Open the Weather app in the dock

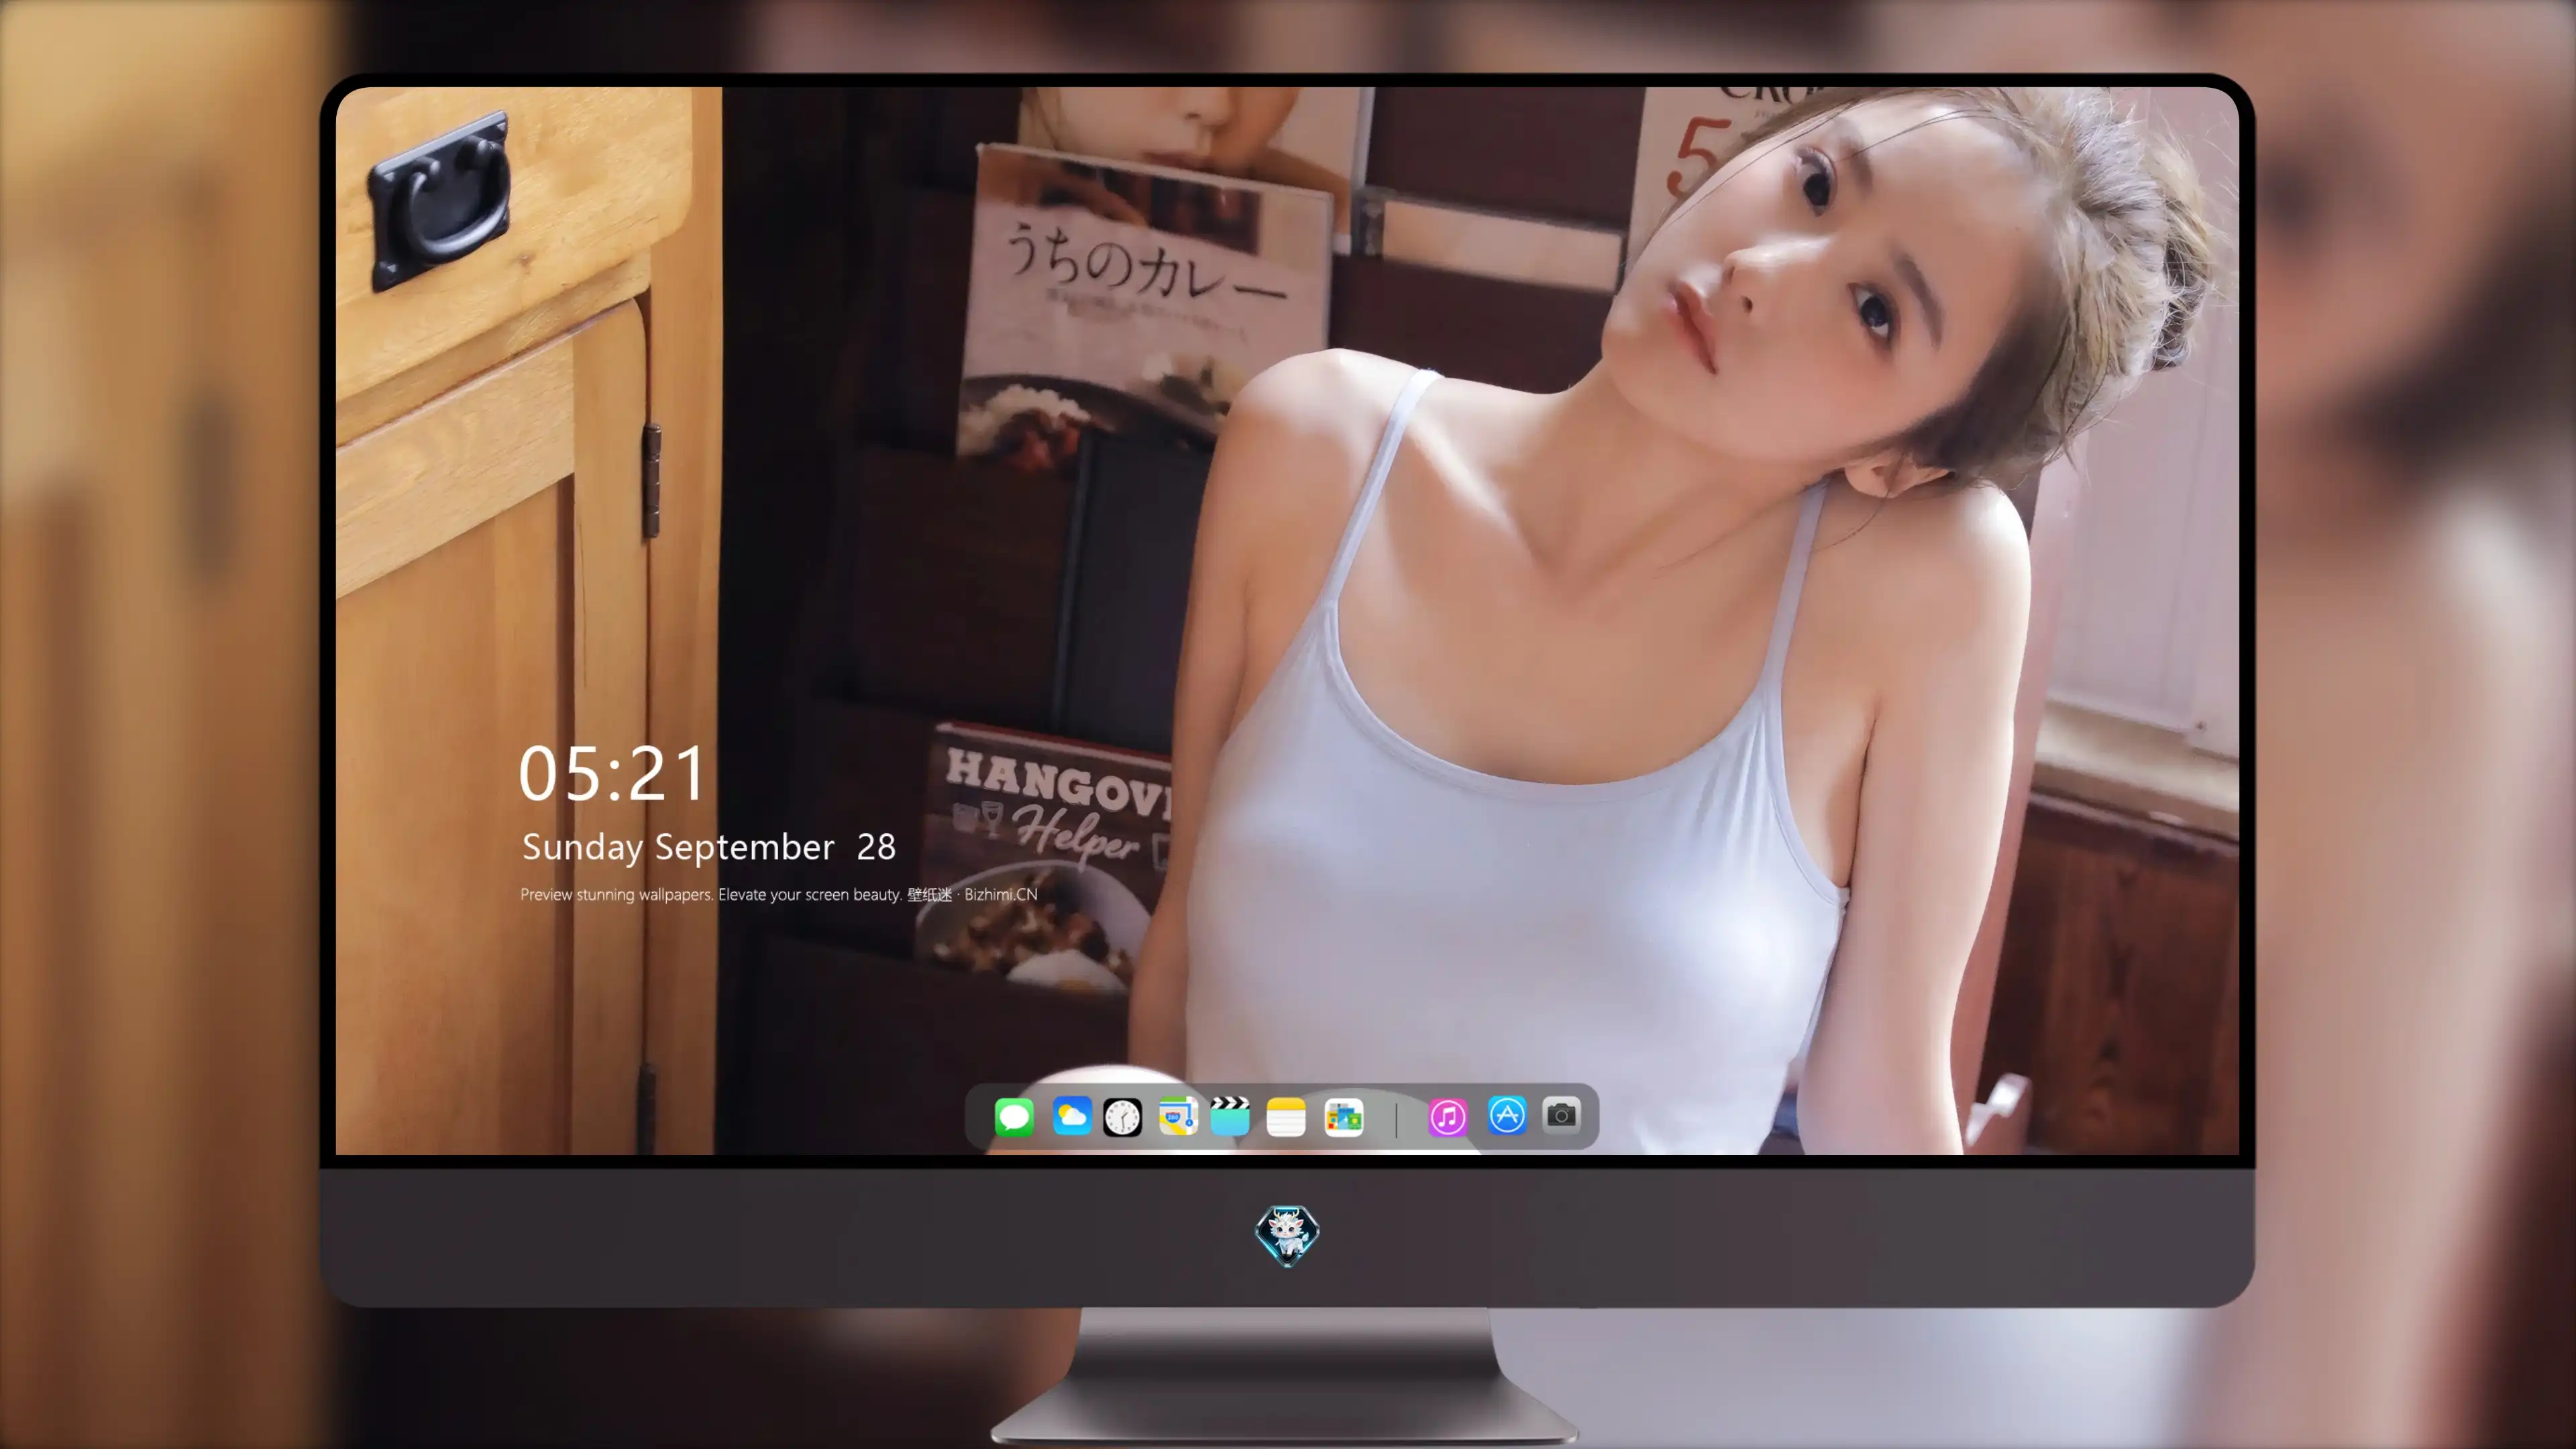[x=1071, y=1115]
